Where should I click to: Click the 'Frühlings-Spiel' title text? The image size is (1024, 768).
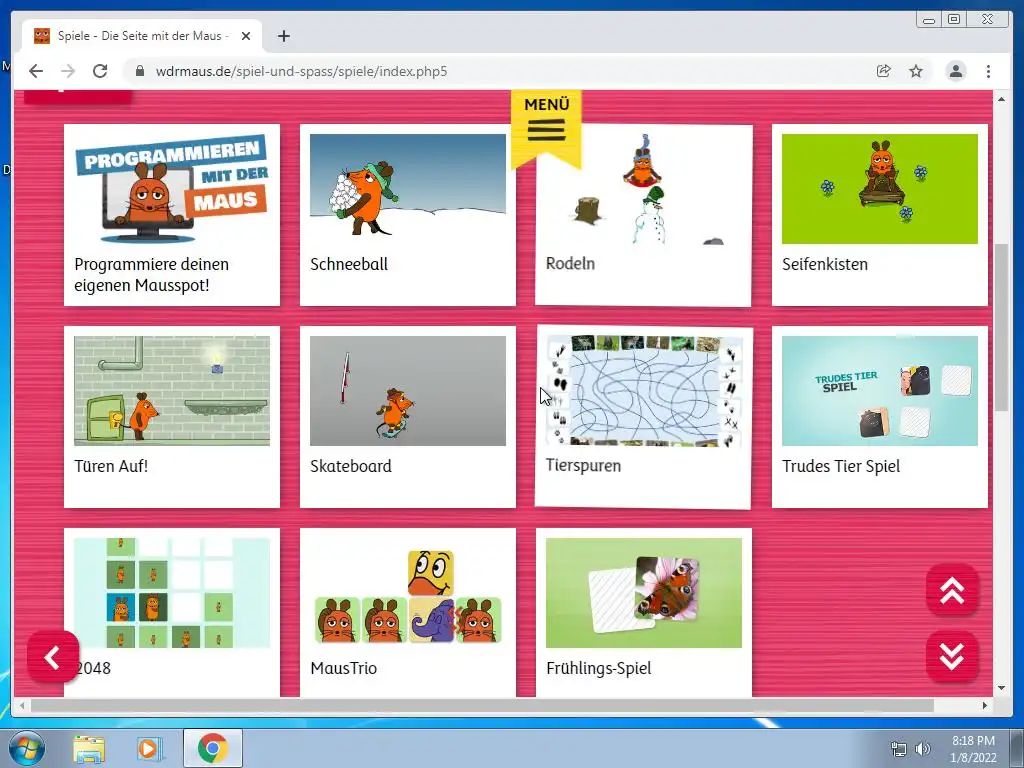click(x=599, y=669)
